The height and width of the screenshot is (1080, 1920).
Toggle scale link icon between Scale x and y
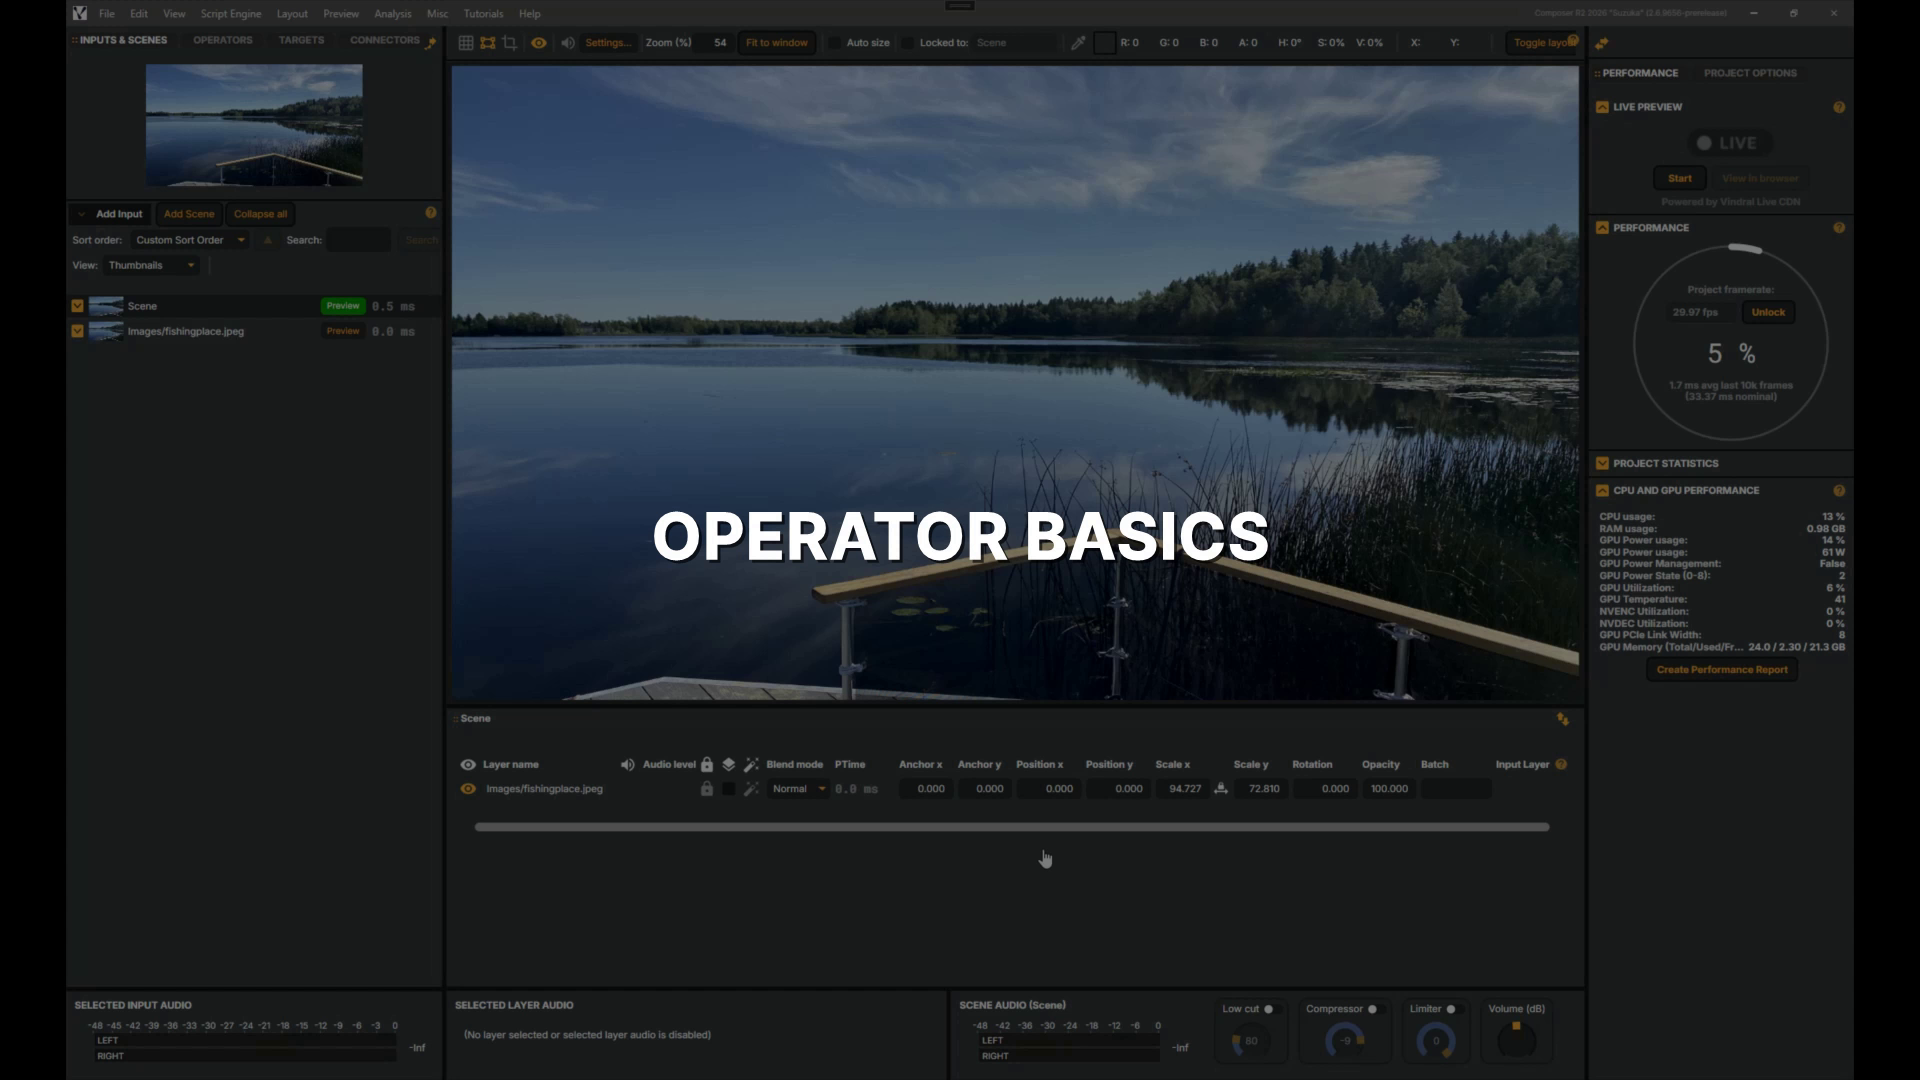pos(1221,789)
